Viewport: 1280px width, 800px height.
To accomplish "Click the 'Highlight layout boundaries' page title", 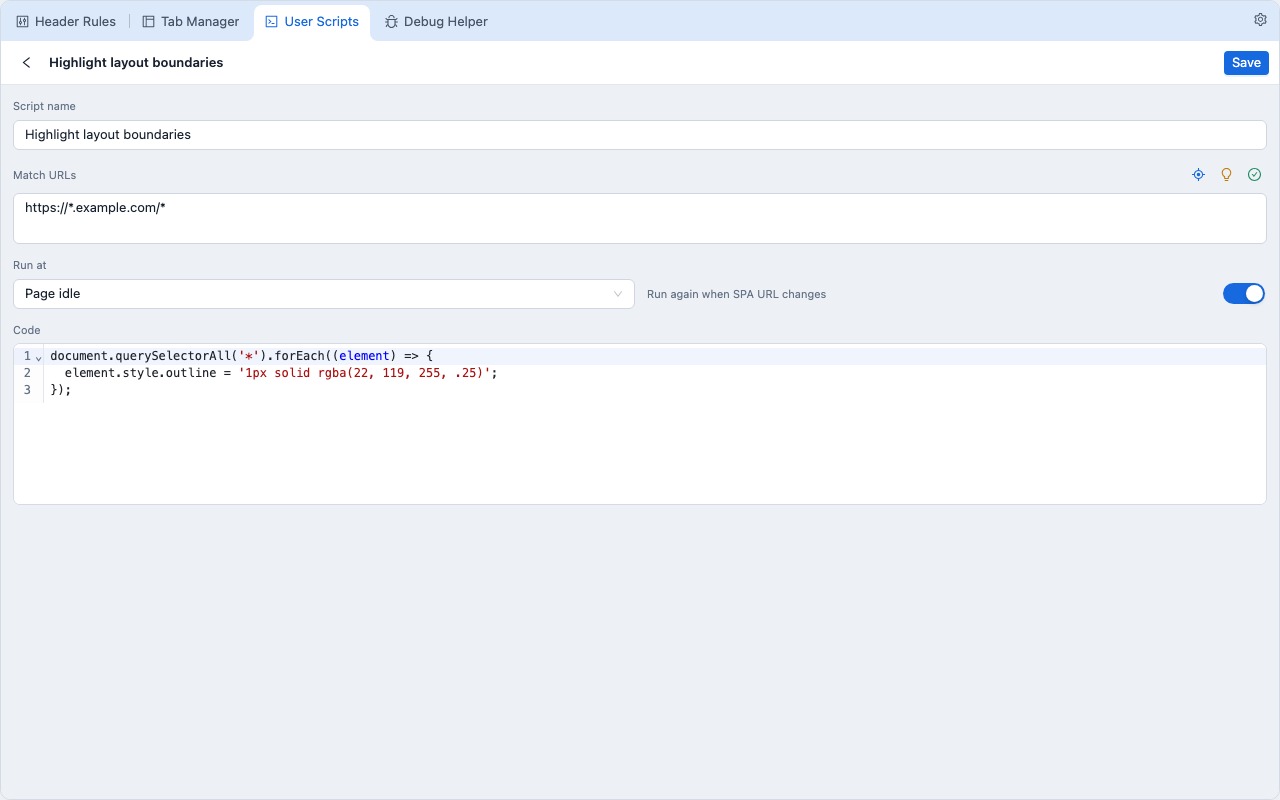I will [136, 62].
